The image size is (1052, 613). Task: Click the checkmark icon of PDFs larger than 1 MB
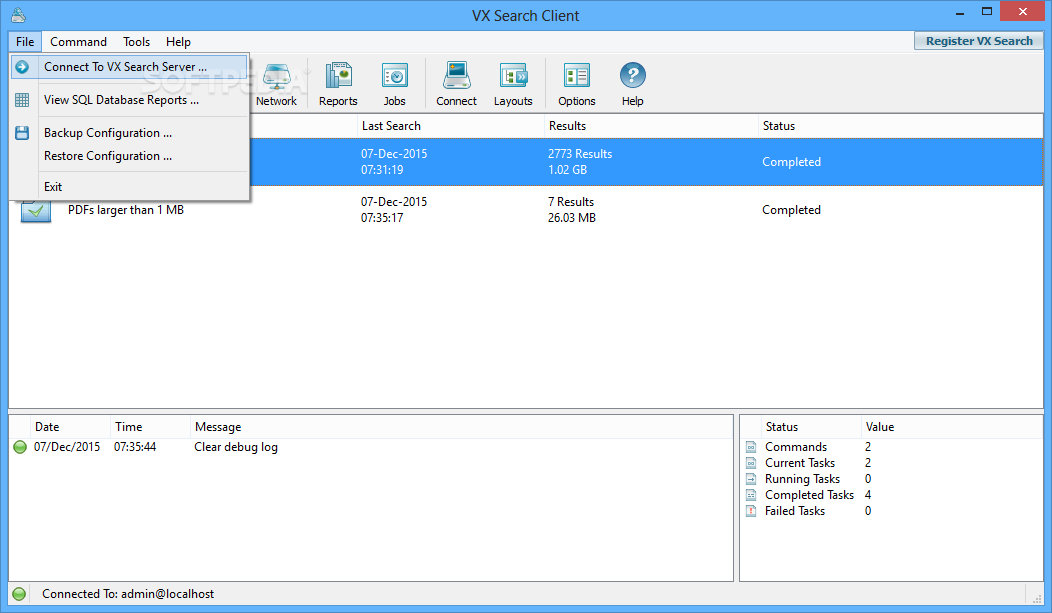[36, 211]
